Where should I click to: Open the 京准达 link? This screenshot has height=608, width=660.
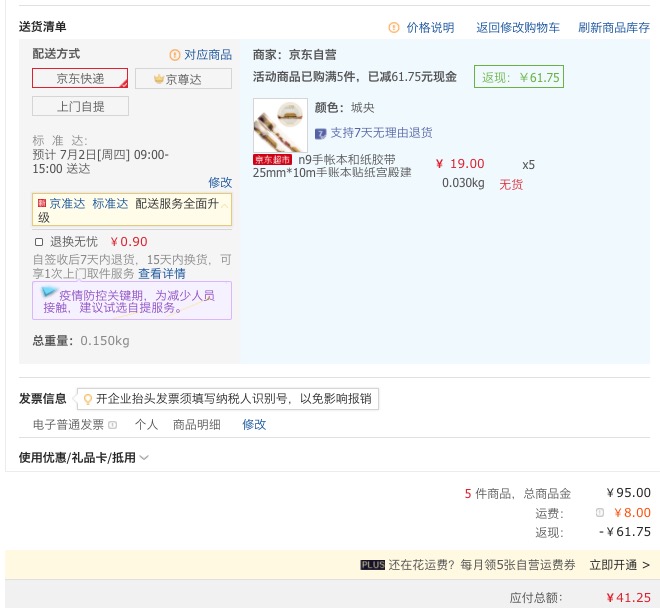(67, 204)
